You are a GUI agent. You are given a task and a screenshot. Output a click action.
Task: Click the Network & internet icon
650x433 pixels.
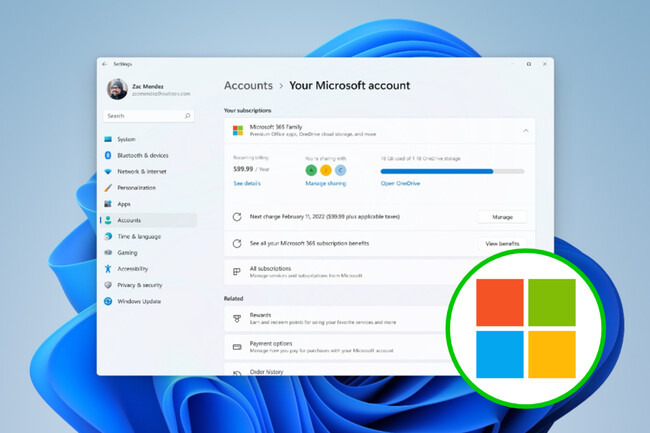tap(107, 171)
